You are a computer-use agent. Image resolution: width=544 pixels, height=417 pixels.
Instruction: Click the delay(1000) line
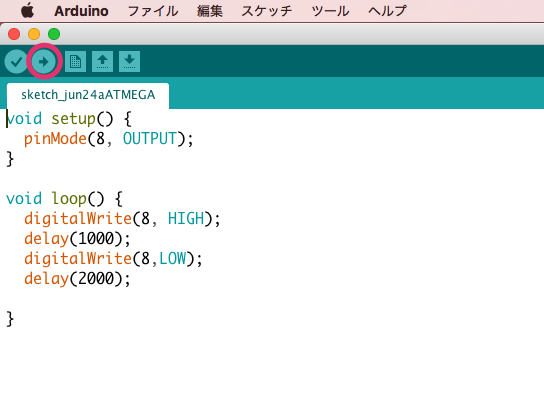[x=77, y=239]
